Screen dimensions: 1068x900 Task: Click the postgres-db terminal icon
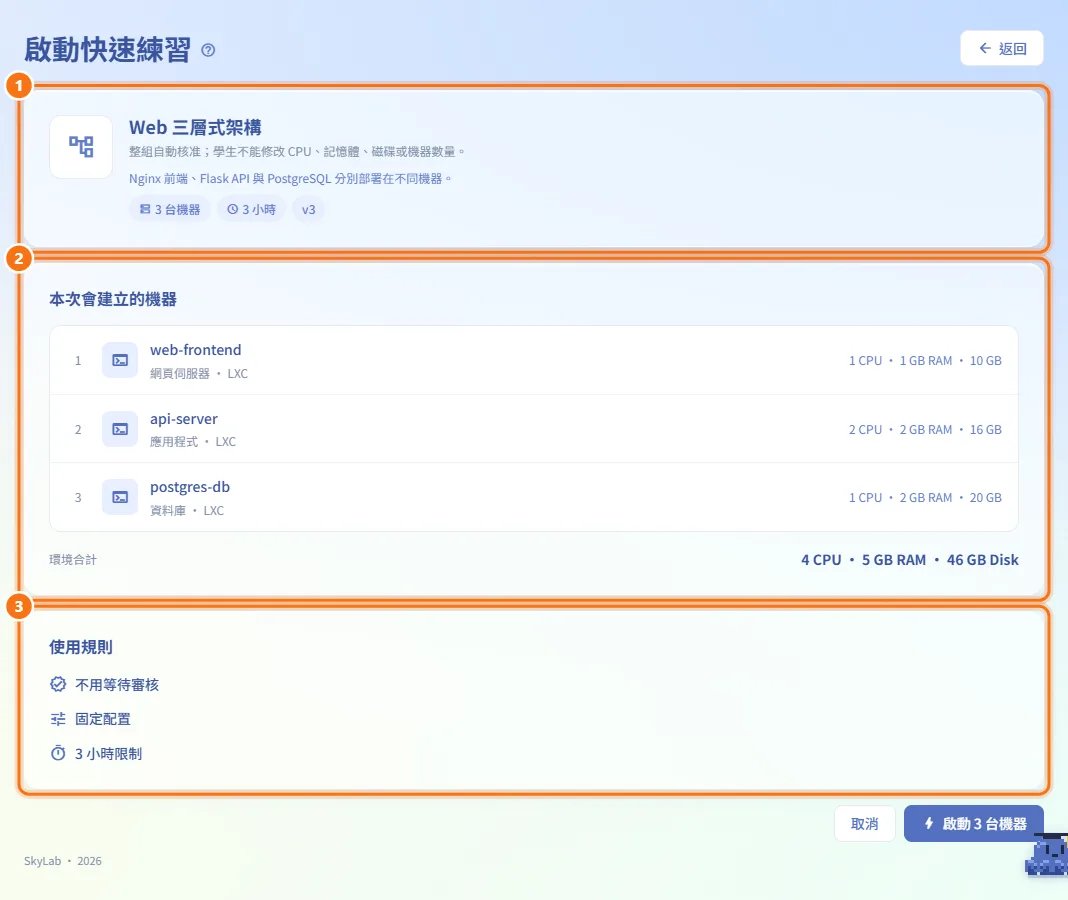point(120,497)
